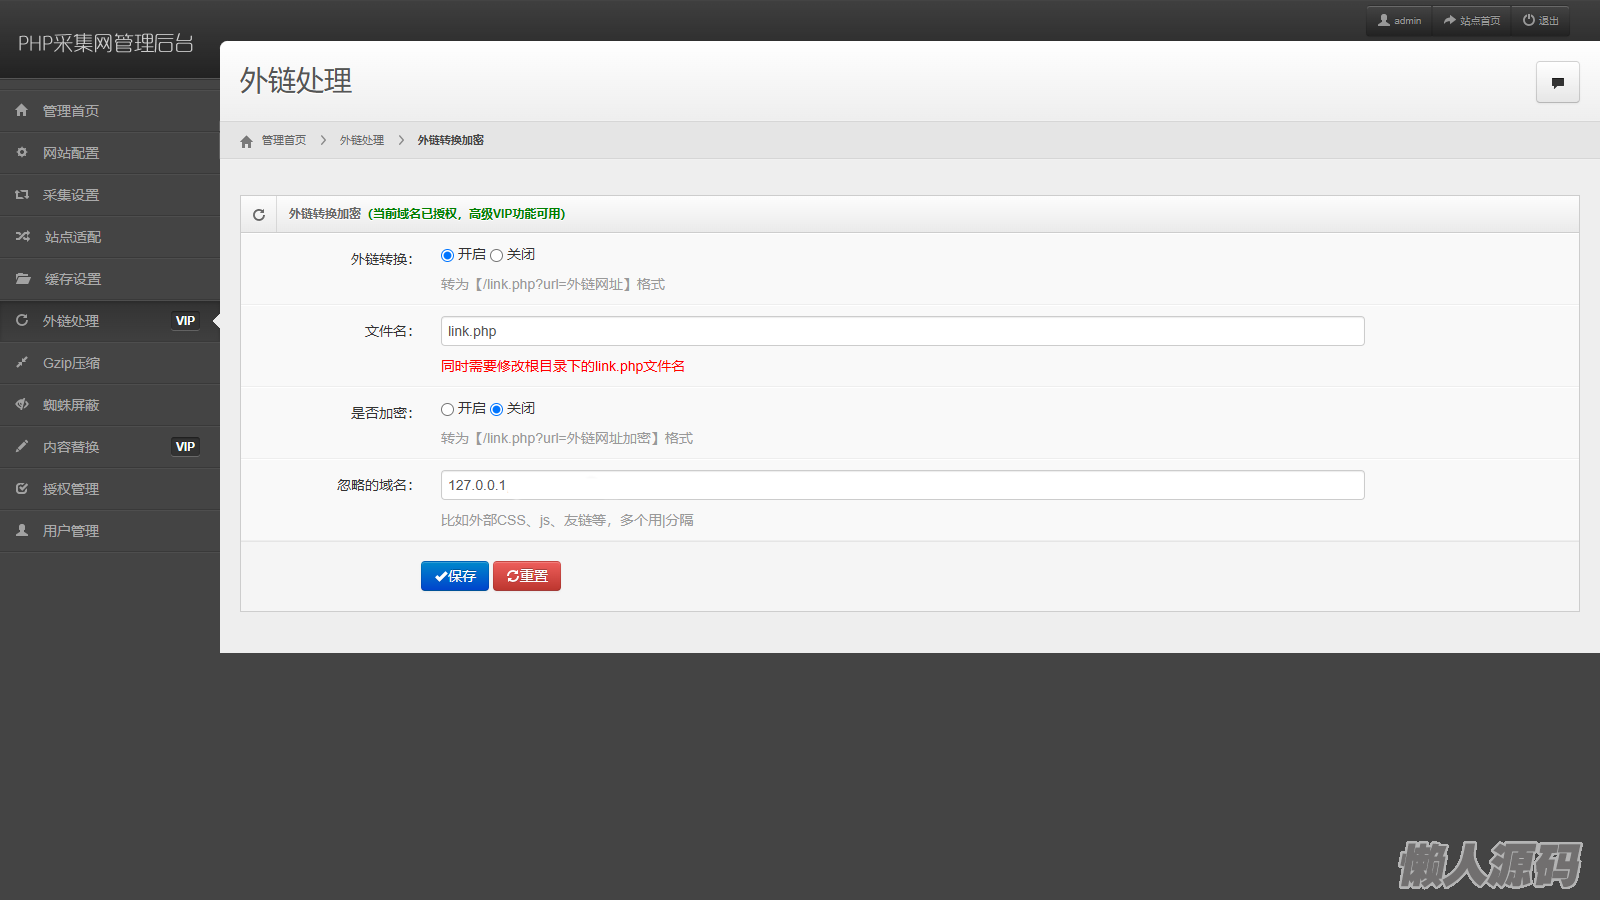Click the 文件名: field label
The image size is (1600, 900).
(x=388, y=332)
